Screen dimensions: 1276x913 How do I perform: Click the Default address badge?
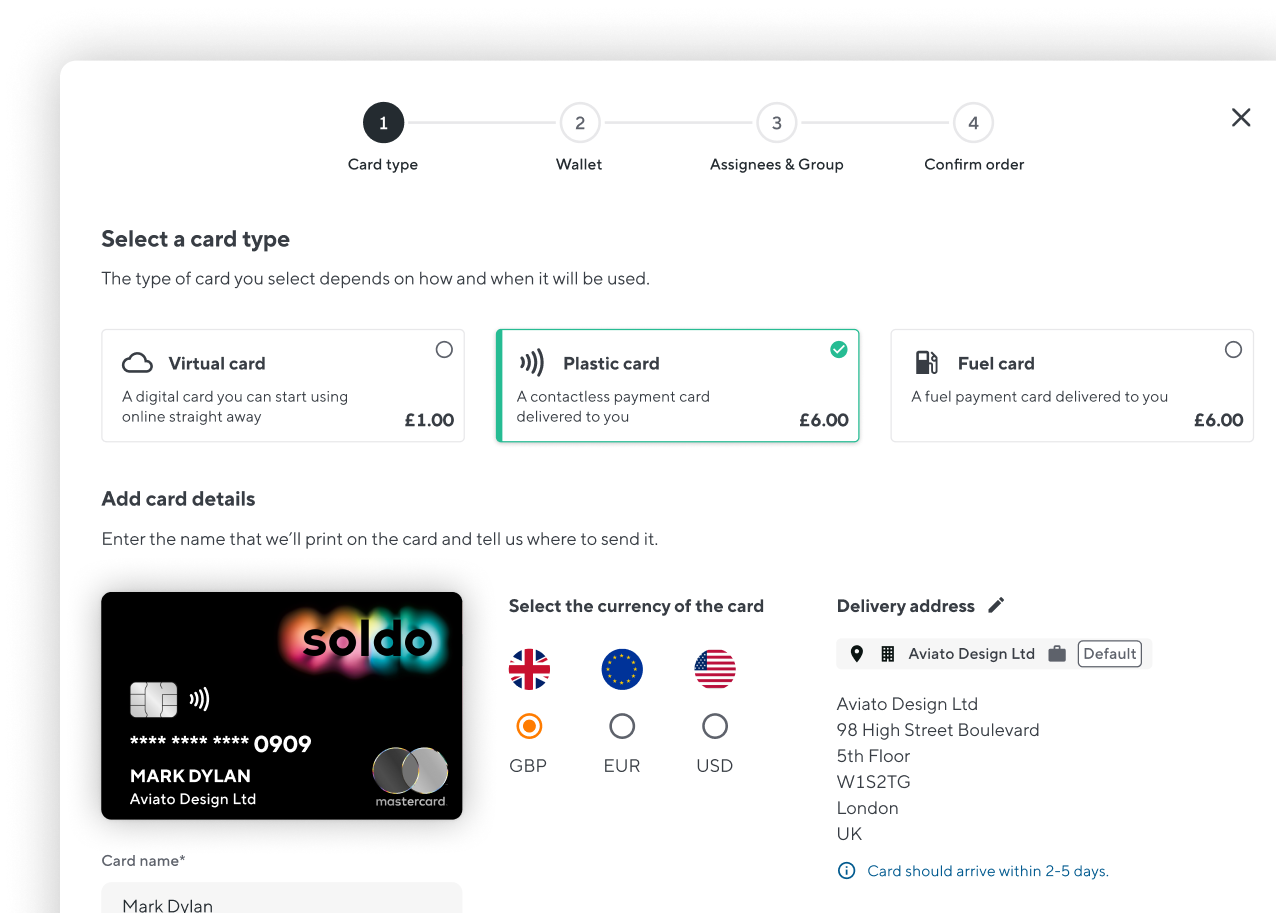(x=1110, y=654)
